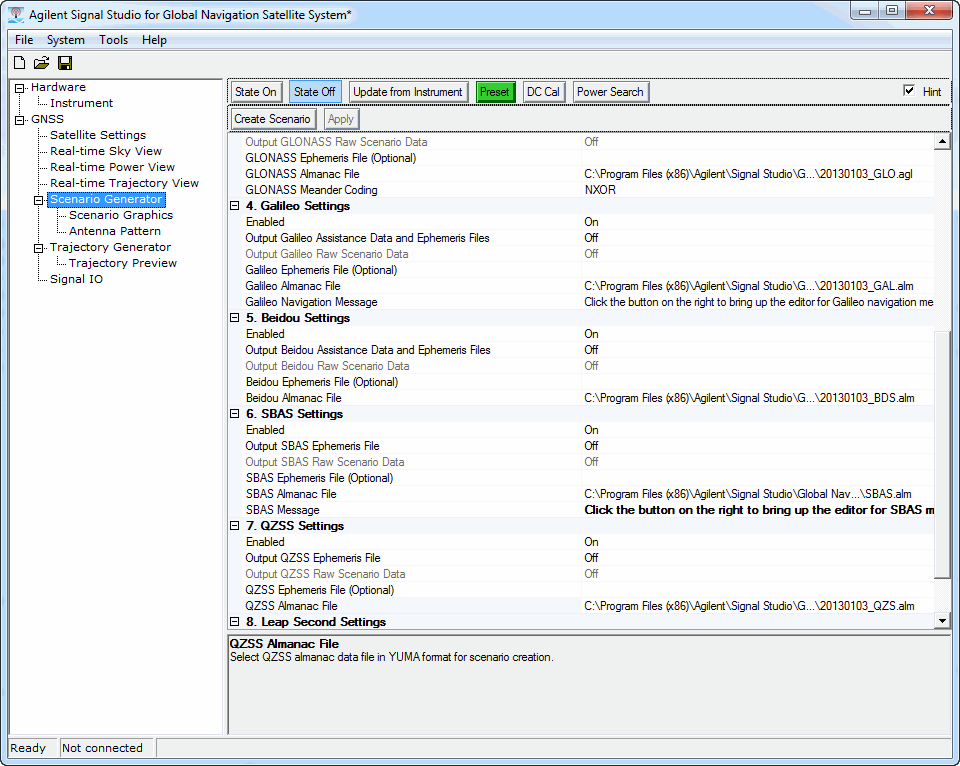Screen dimensions: 960x766
Task: Collapse the GNSS tree node
Action: (20, 120)
